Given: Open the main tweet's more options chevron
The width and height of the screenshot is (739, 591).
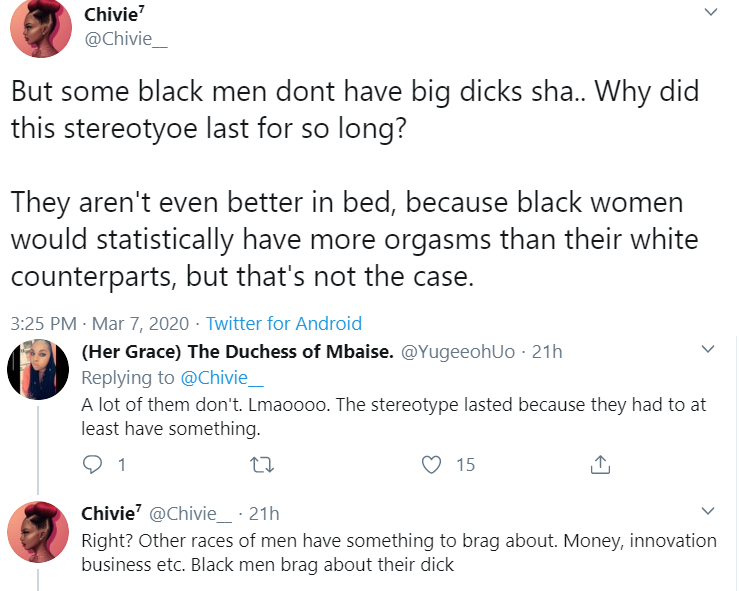Looking at the screenshot, I should coord(711,13).
